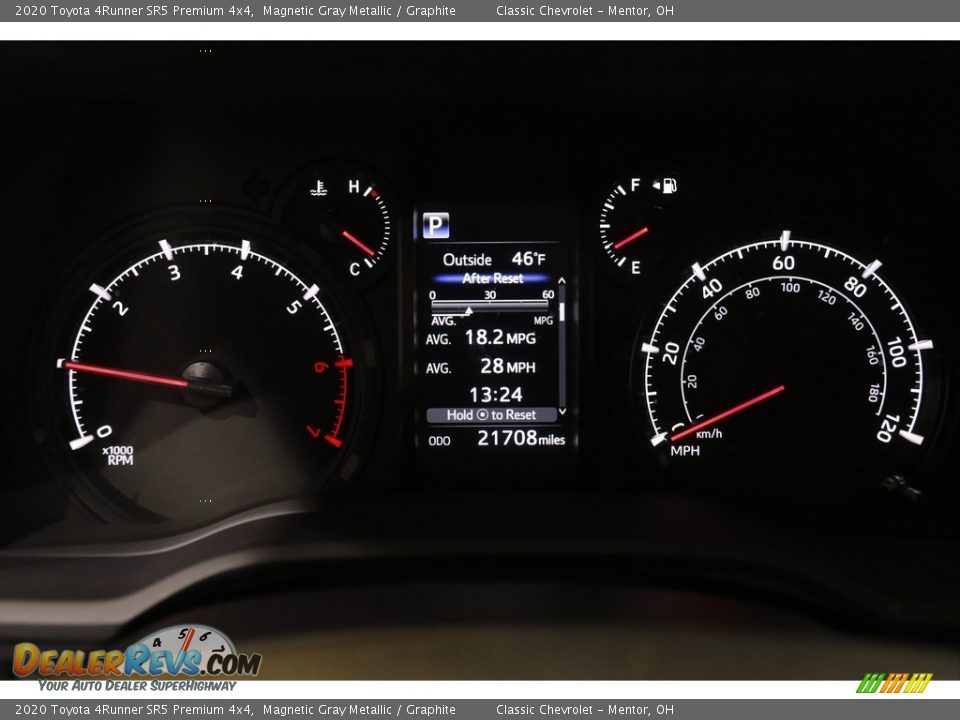This screenshot has height=720, width=960.
Task: Click the '13:24' elapsed time reading
Action: point(496,394)
